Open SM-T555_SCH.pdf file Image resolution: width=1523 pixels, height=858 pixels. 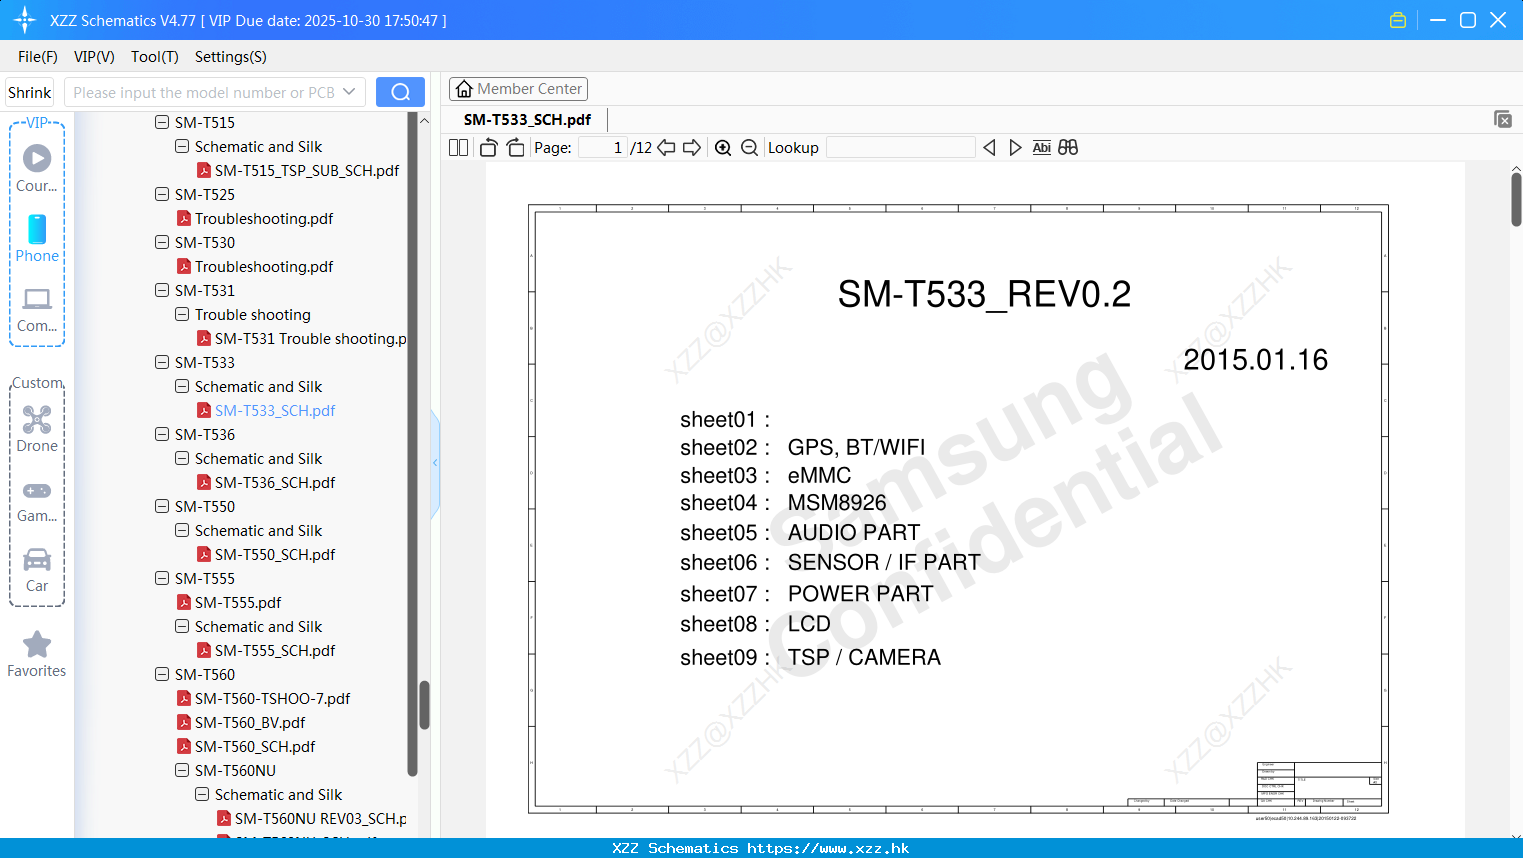(275, 650)
